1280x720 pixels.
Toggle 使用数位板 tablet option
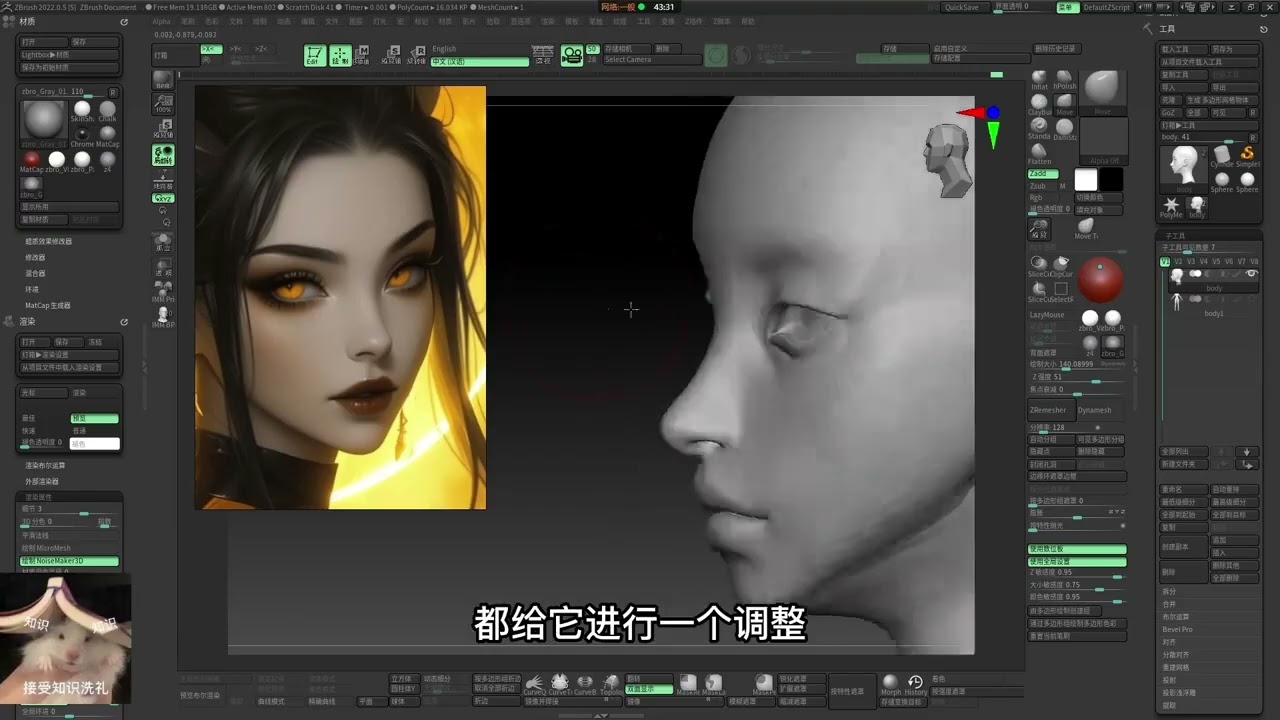coord(1078,549)
